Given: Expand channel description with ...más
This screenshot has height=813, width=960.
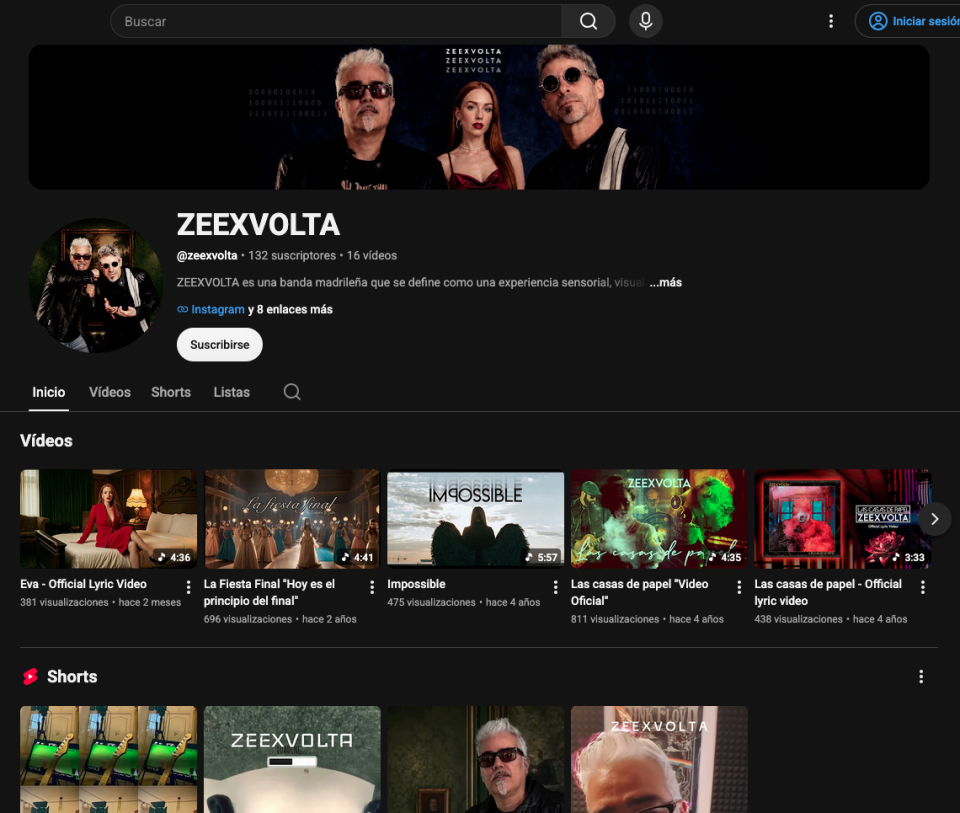Looking at the screenshot, I should coord(666,282).
